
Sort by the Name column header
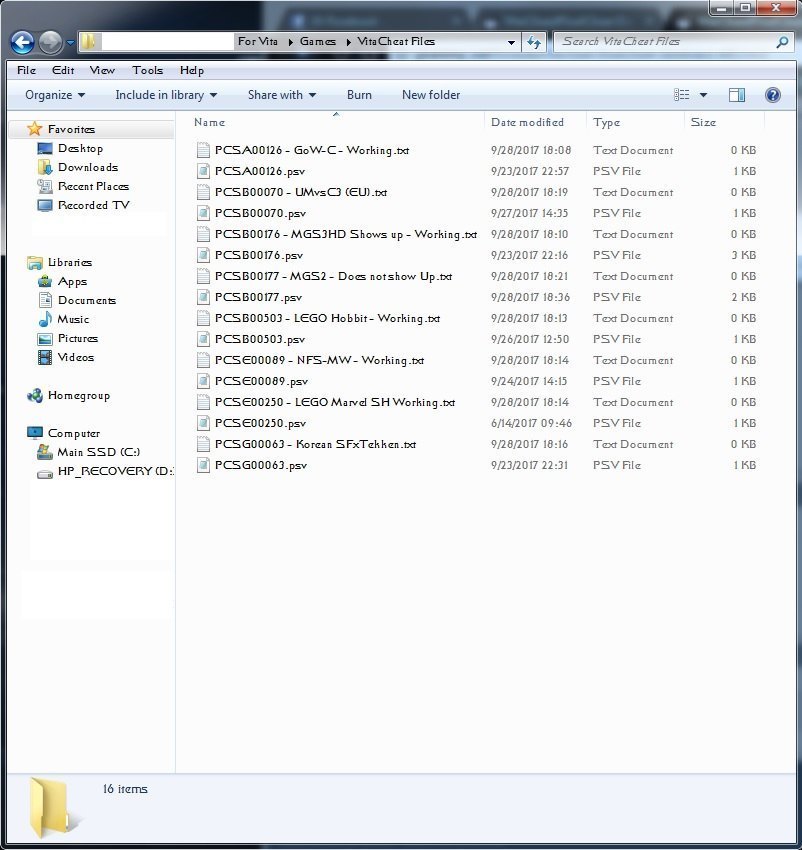(209, 123)
